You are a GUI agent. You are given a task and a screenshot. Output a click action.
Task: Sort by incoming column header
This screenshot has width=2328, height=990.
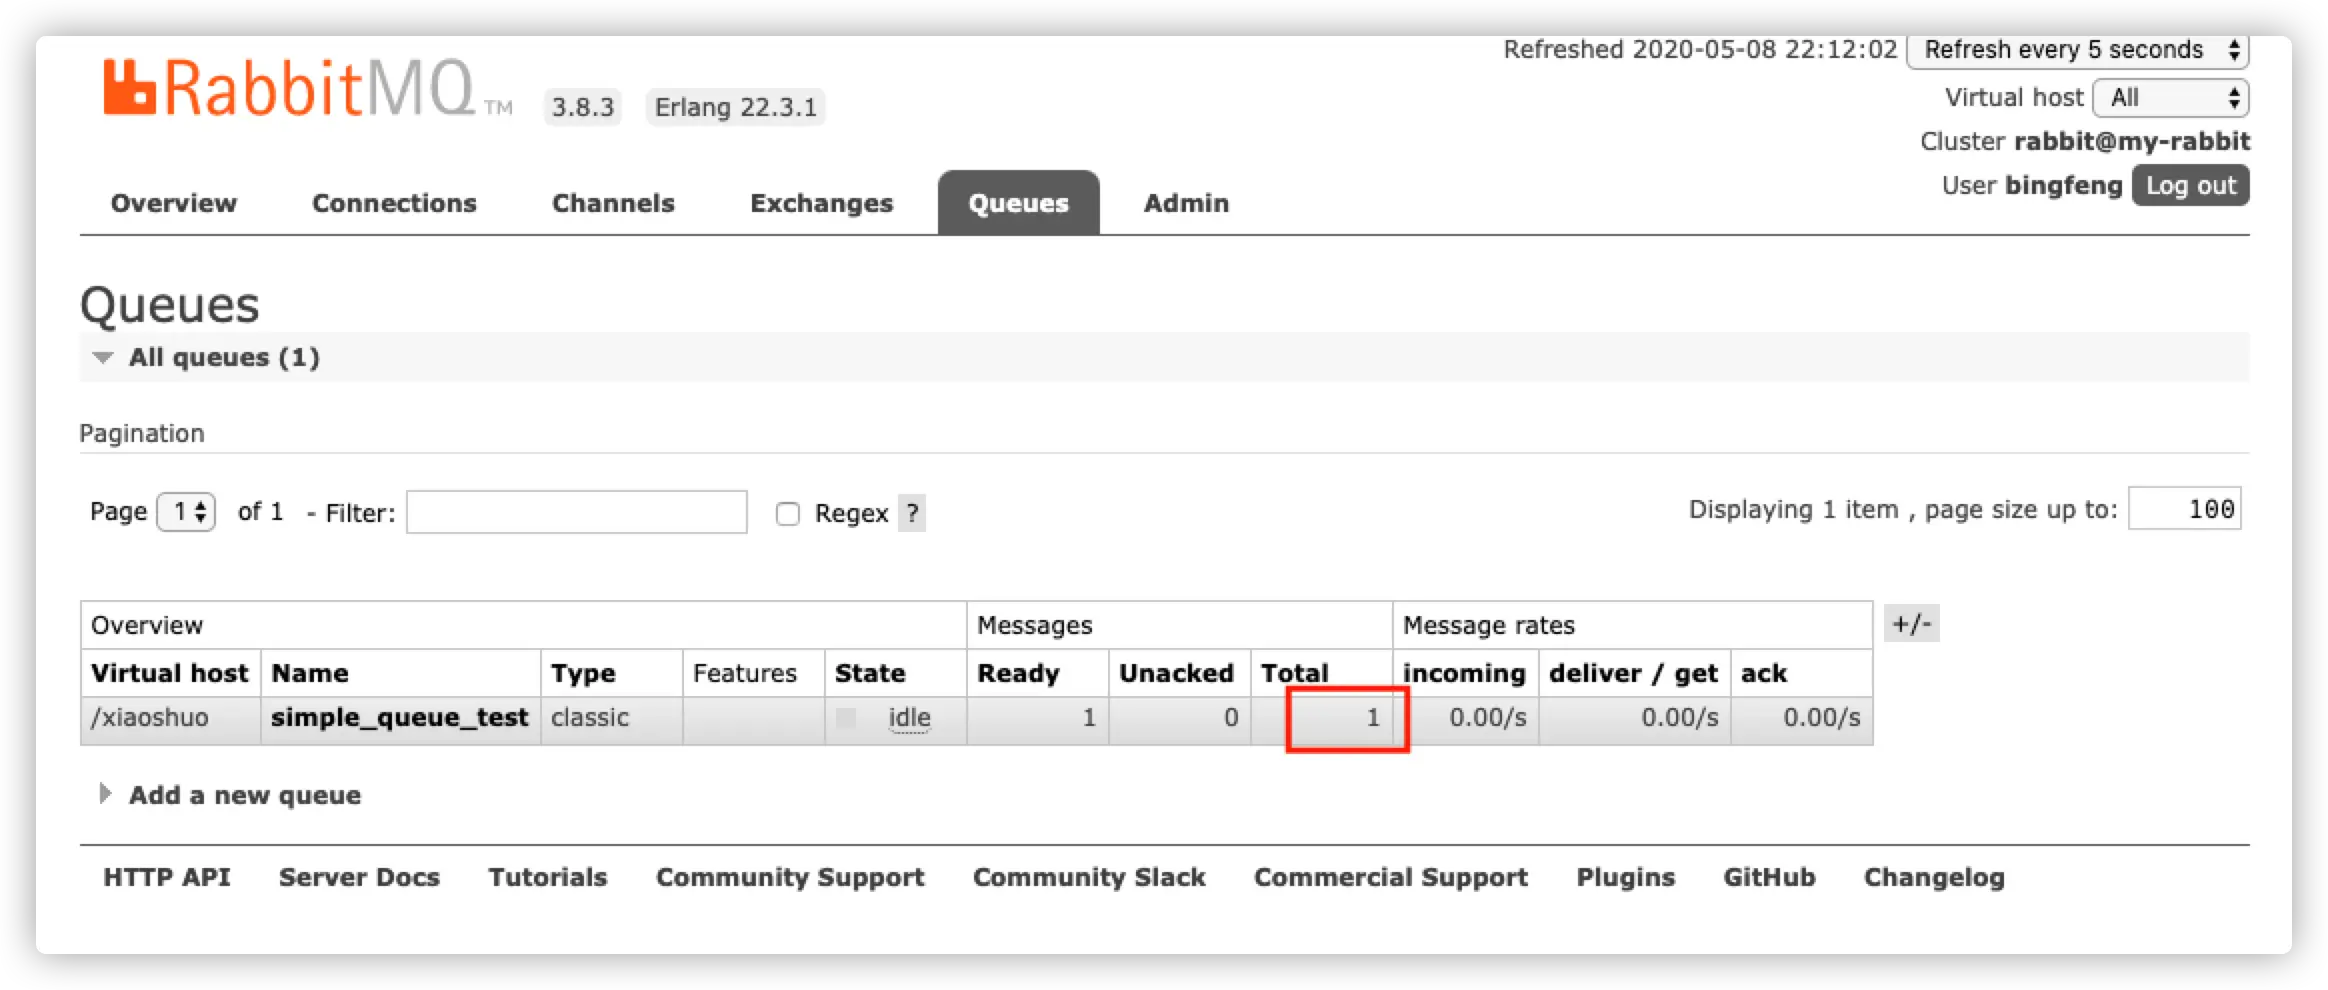[1464, 673]
